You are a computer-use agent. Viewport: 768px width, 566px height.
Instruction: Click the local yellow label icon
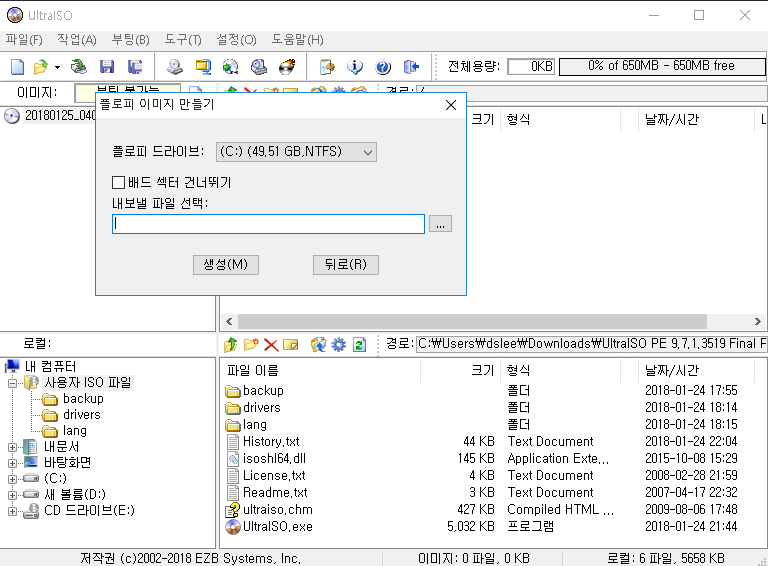point(290,345)
